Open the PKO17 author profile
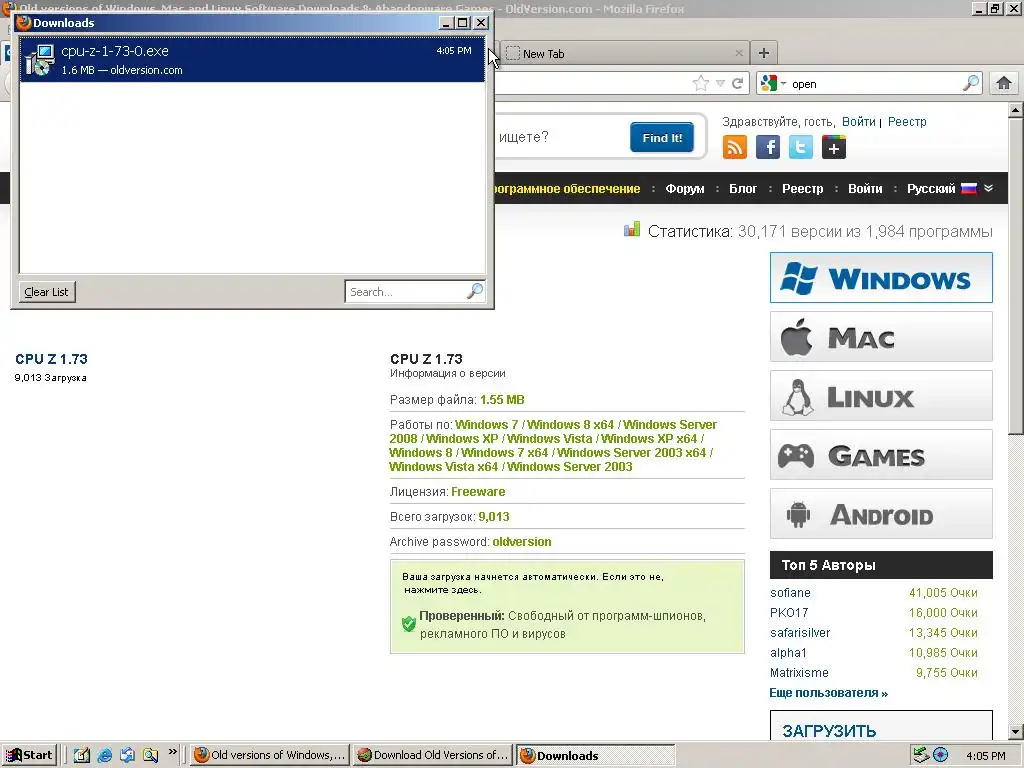1024x768 pixels. 789,613
